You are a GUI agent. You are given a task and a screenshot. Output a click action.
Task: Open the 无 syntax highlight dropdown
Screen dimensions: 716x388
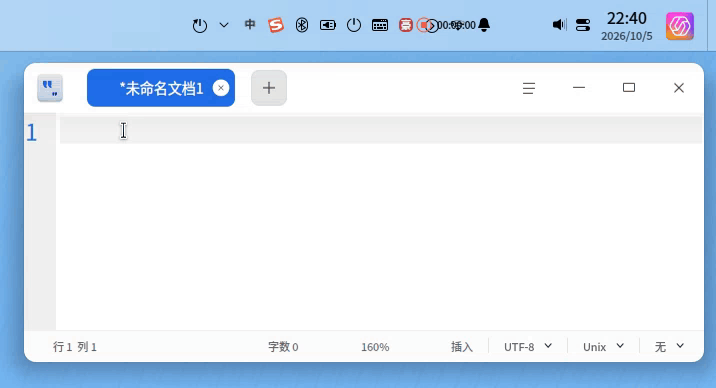tap(669, 347)
